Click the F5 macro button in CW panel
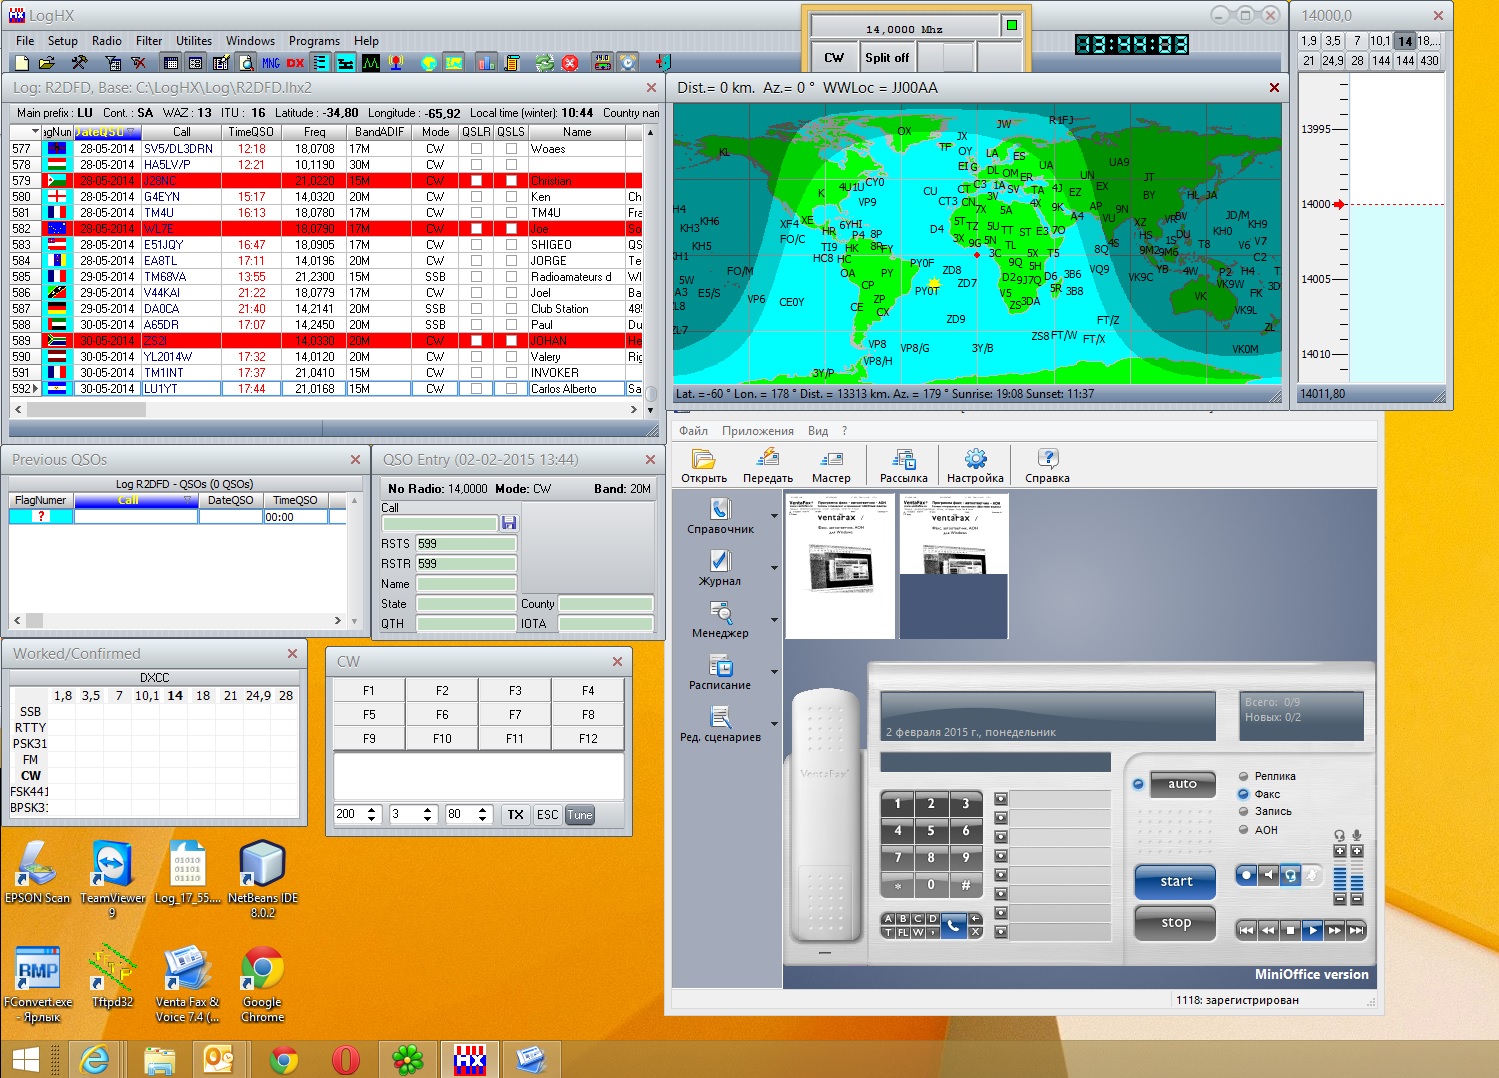1499x1078 pixels. (x=369, y=715)
